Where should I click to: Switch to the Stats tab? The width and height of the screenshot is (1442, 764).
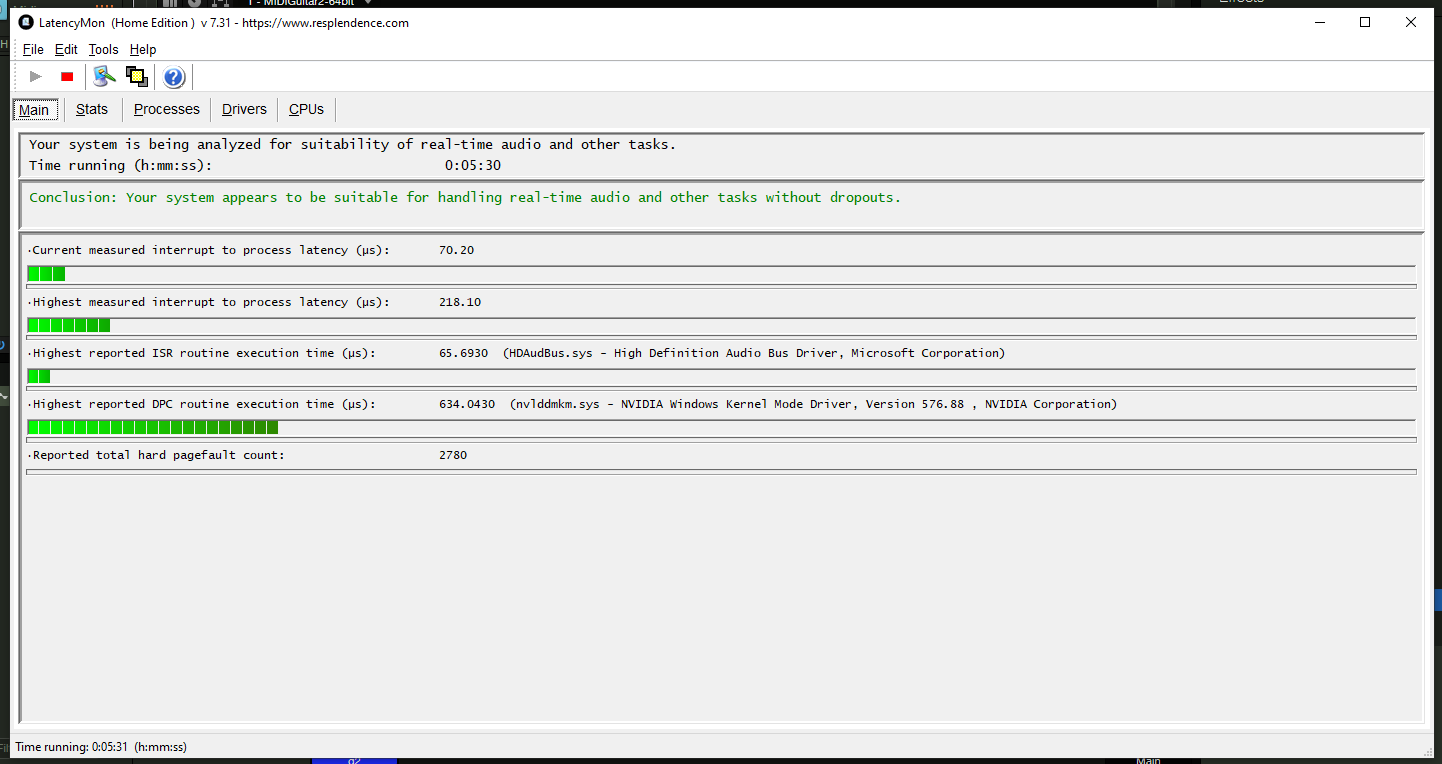tap(92, 109)
